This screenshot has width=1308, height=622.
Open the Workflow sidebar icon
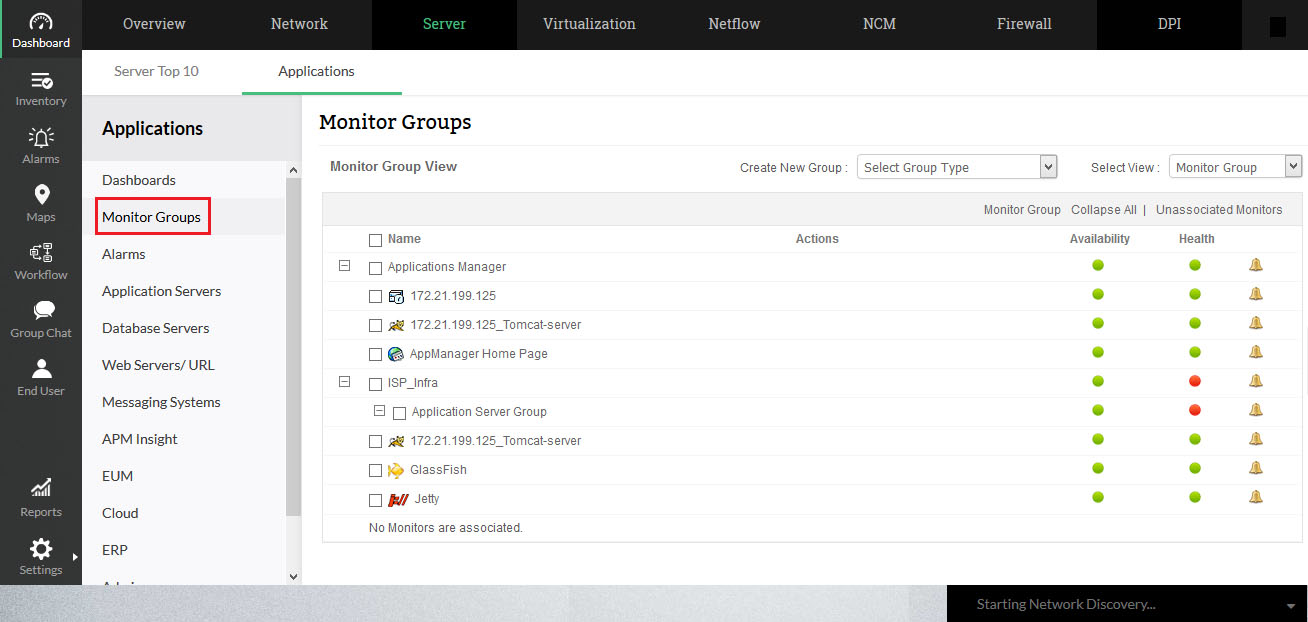tap(41, 253)
